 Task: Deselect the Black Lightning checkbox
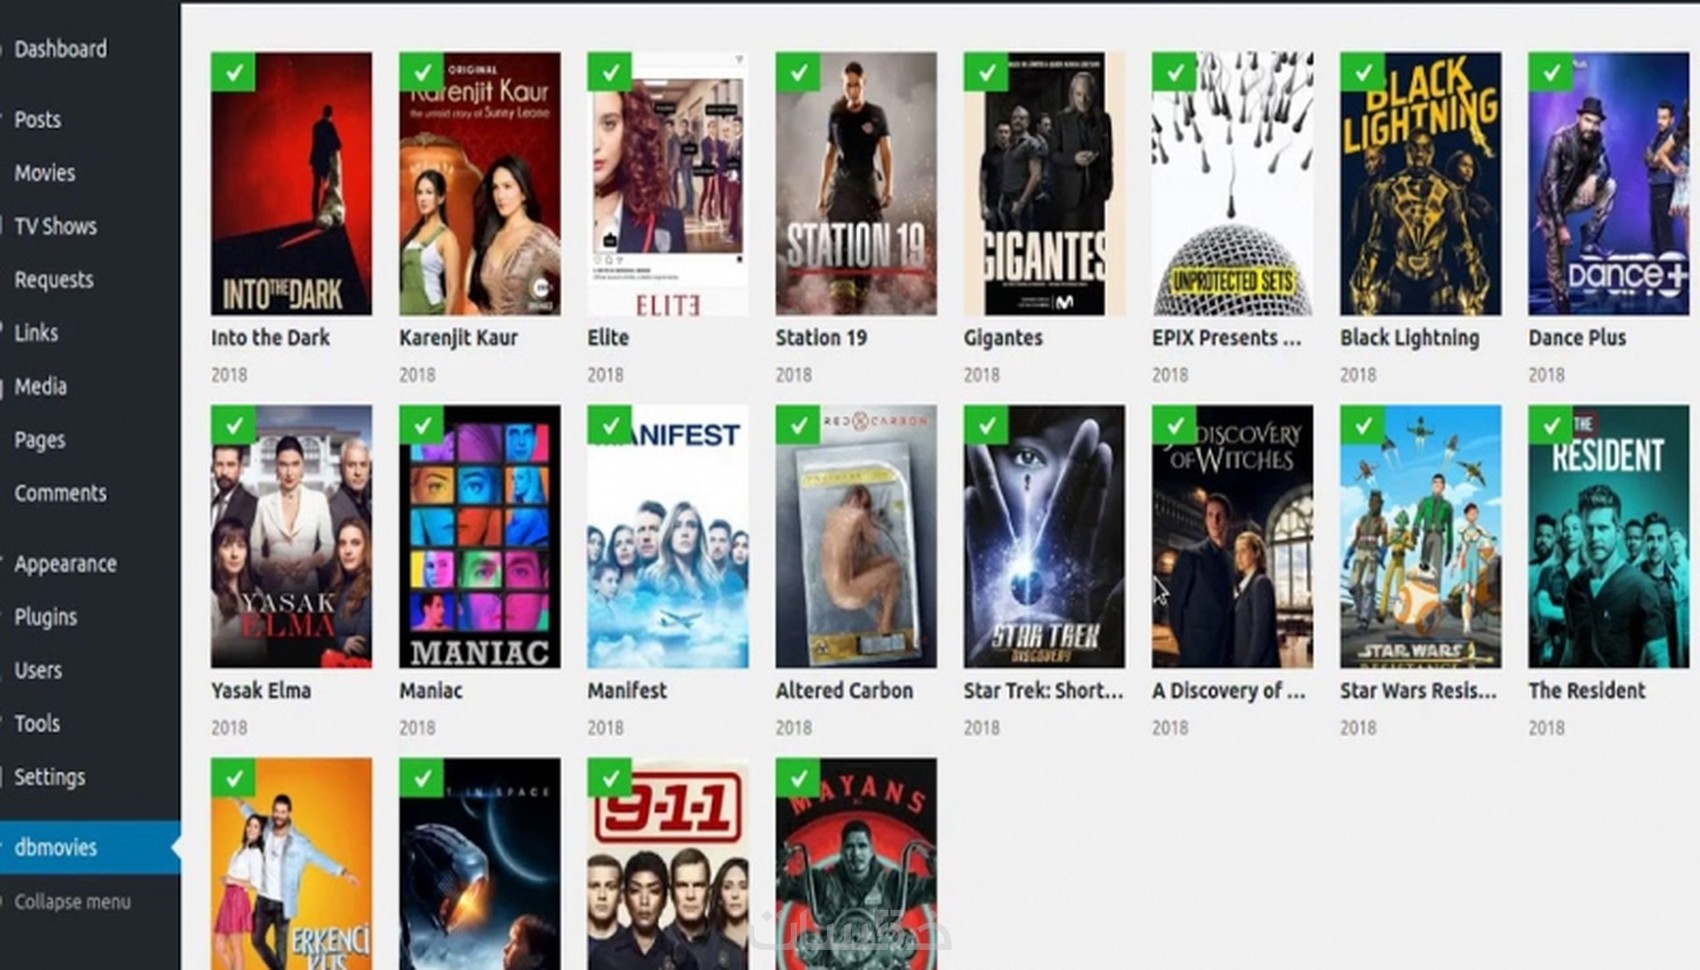click(1362, 72)
